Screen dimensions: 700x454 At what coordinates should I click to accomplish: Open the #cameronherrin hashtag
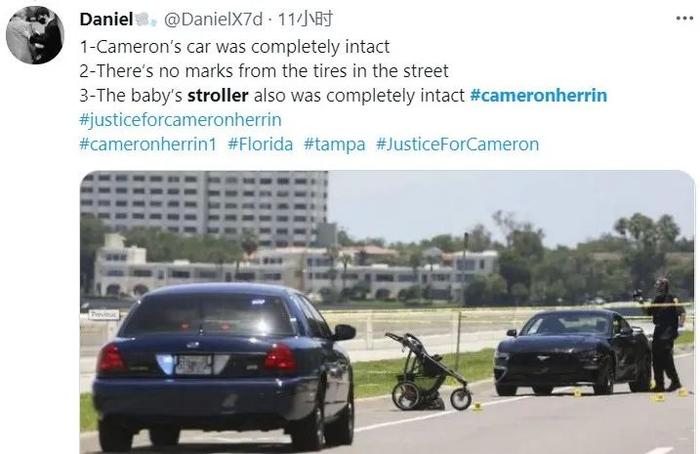[x=539, y=95]
